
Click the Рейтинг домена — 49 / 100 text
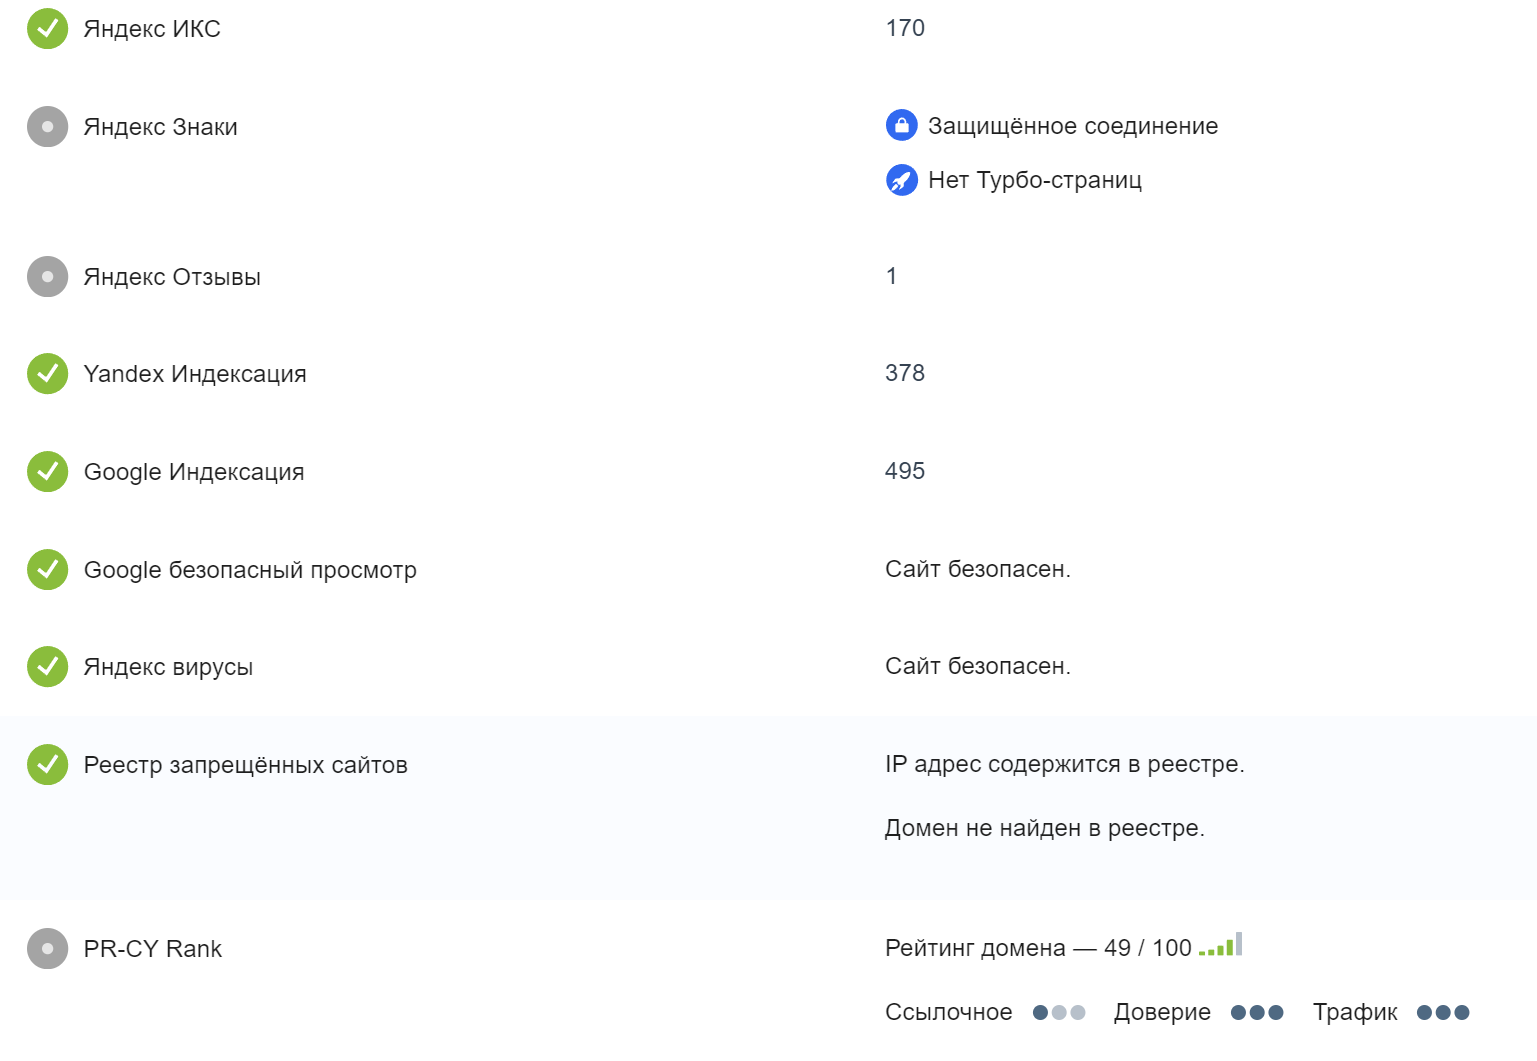click(x=1039, y=948)
